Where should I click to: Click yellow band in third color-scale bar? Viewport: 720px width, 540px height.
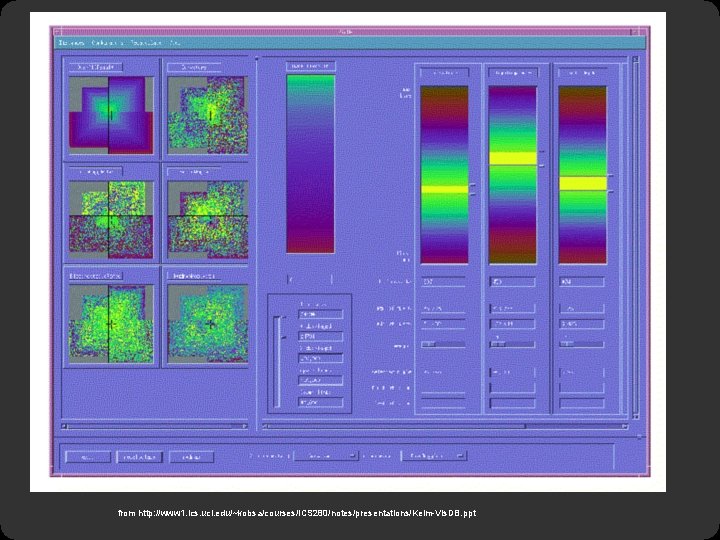(x=582, y=184)
